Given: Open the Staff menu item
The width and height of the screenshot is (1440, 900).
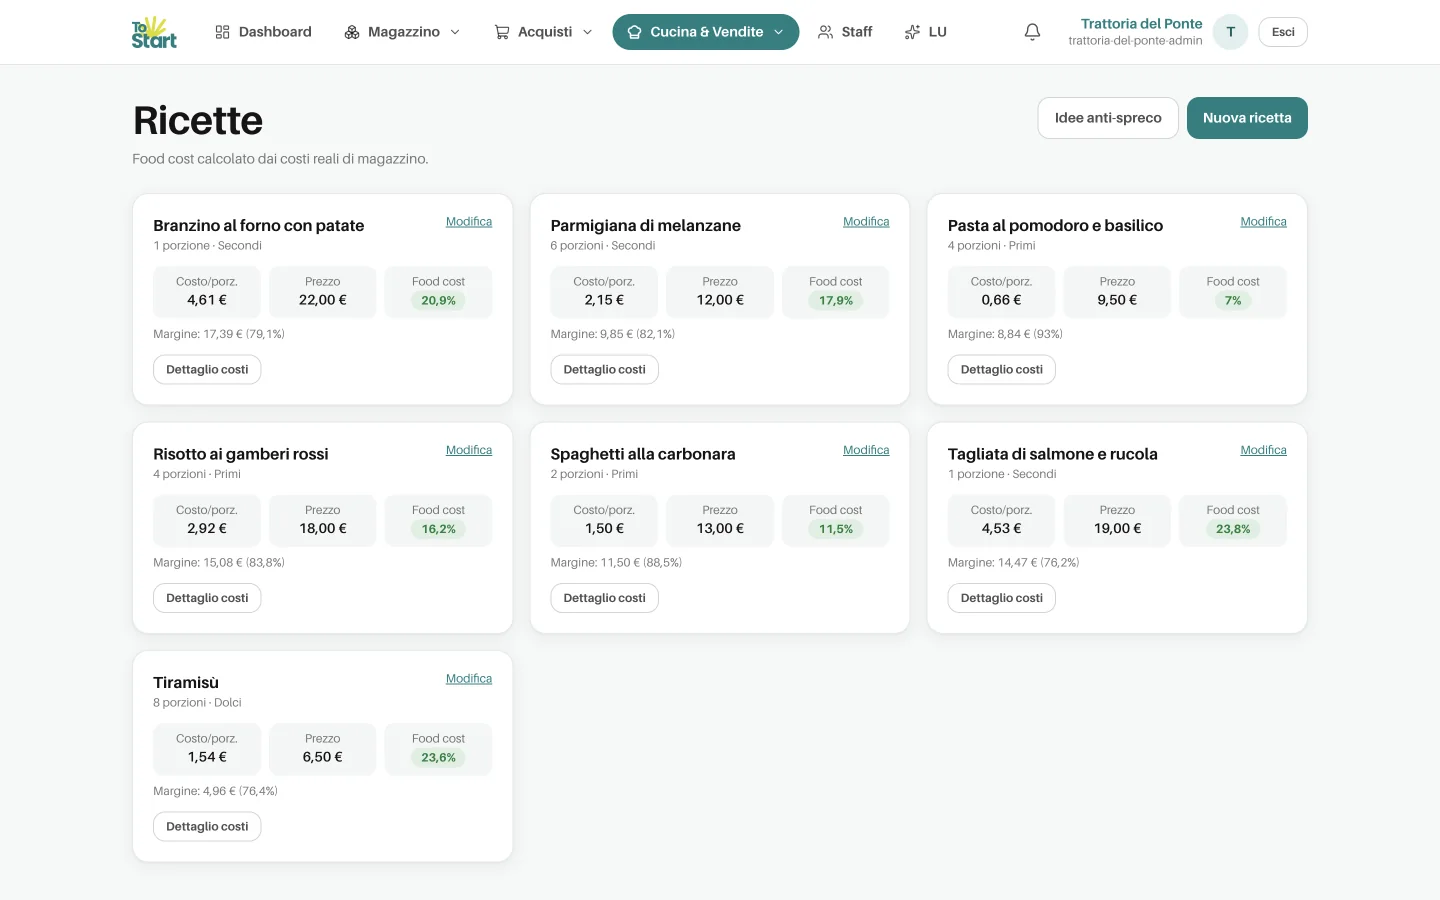Looking at the screenshot, I should point(845,32).
